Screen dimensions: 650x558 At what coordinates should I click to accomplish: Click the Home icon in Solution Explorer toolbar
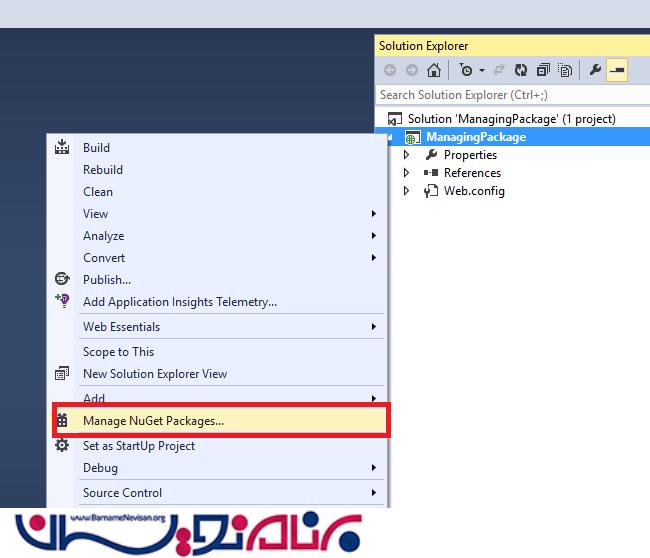(434, 70)
